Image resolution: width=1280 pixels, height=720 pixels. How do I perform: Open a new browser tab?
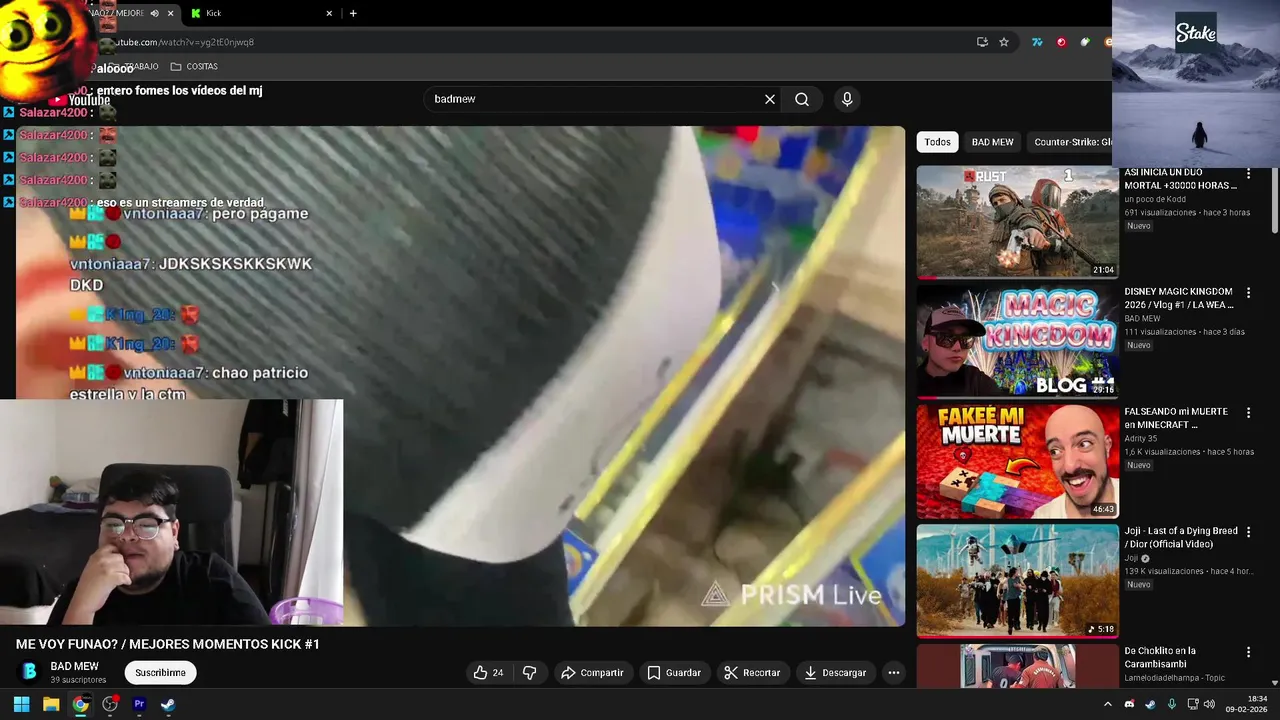click(353, 13)
